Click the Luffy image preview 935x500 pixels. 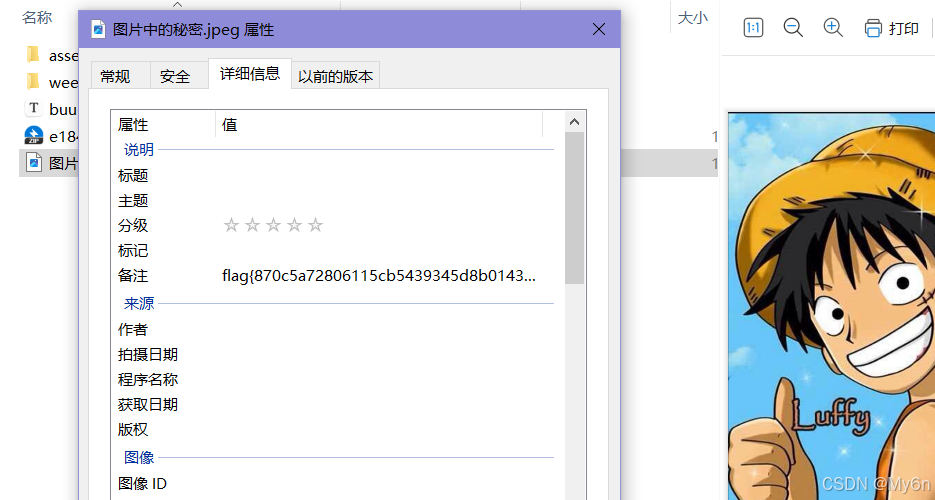click(x=831, y=305)
